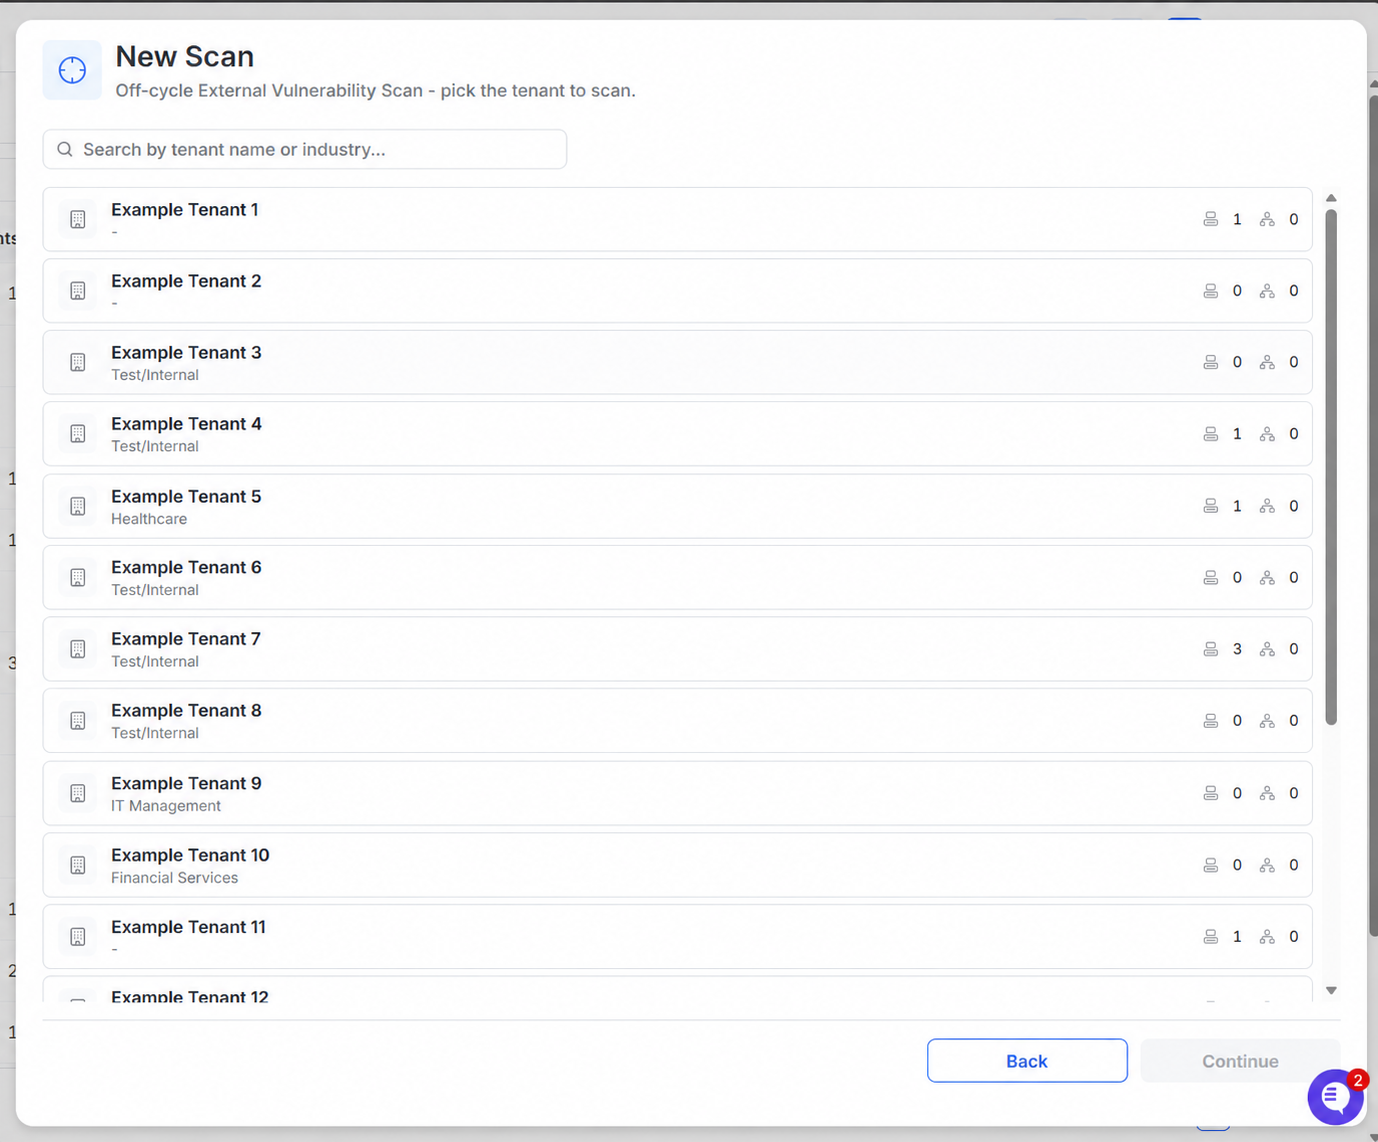Click the Financial Services industry label
Image resolution: width=1378 pixels, height=1142 pixels.
pos(175,878)
